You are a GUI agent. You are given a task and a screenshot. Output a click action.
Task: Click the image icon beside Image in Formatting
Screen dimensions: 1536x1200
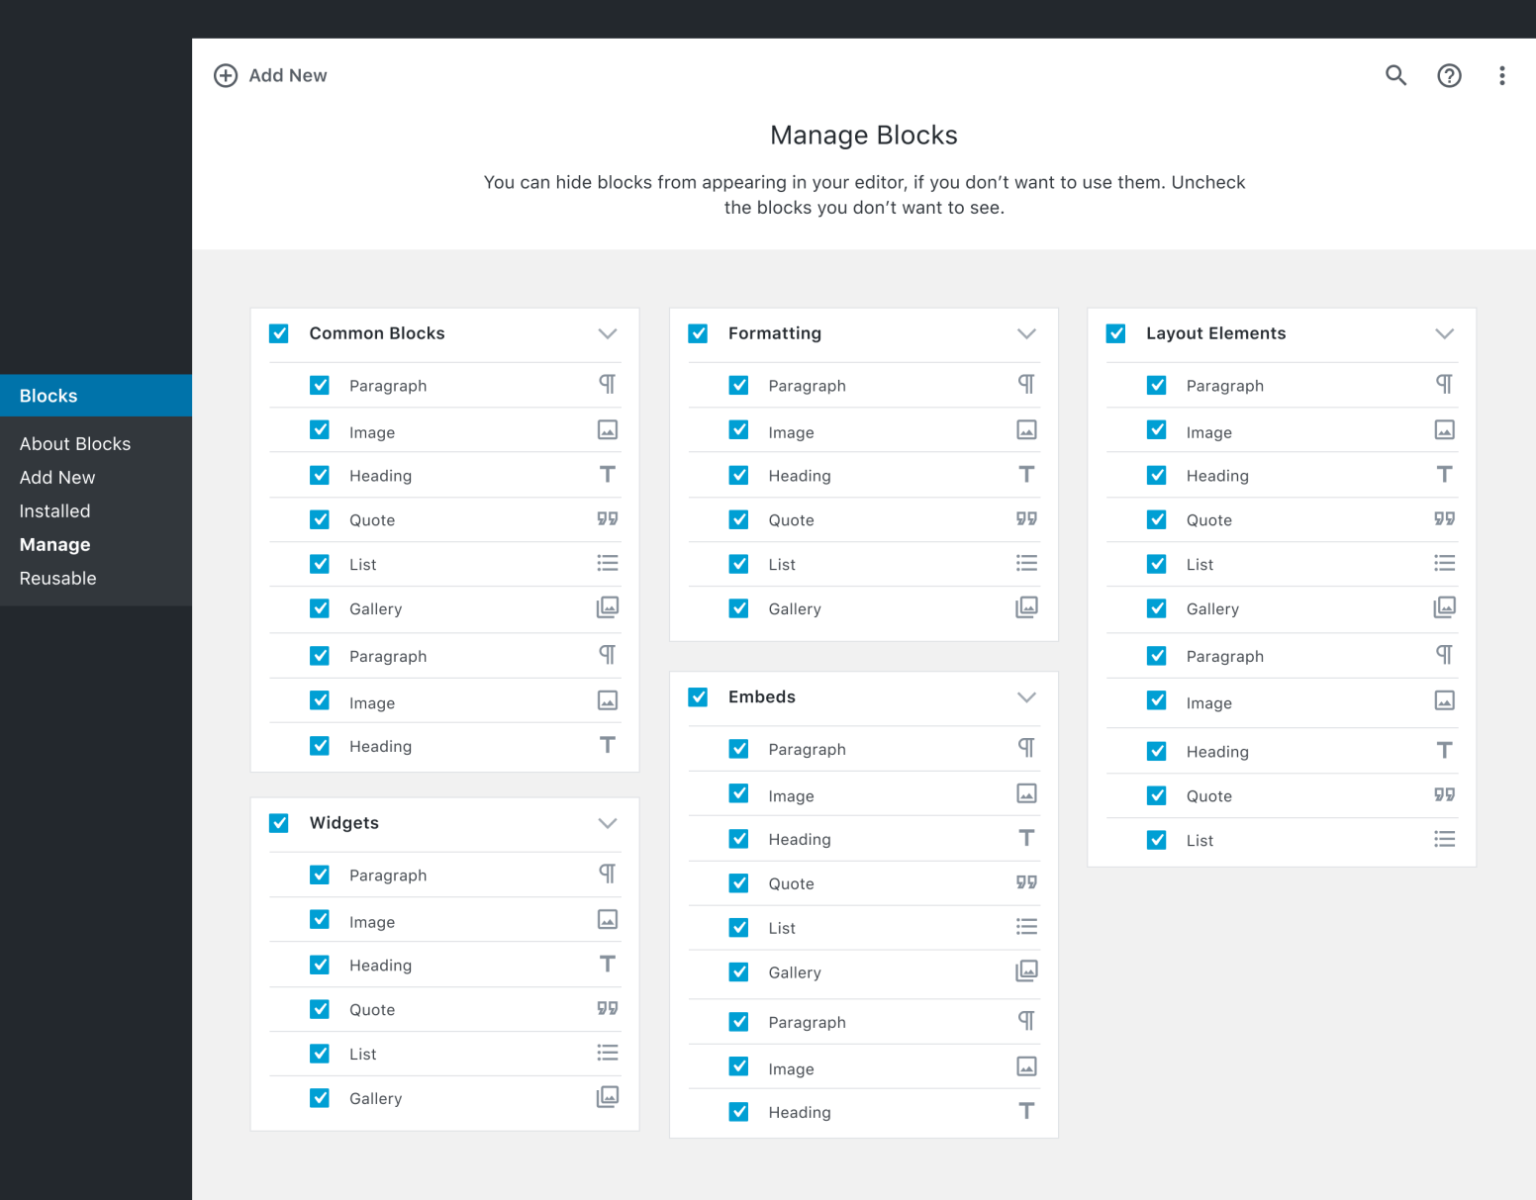coord(1026,430)
